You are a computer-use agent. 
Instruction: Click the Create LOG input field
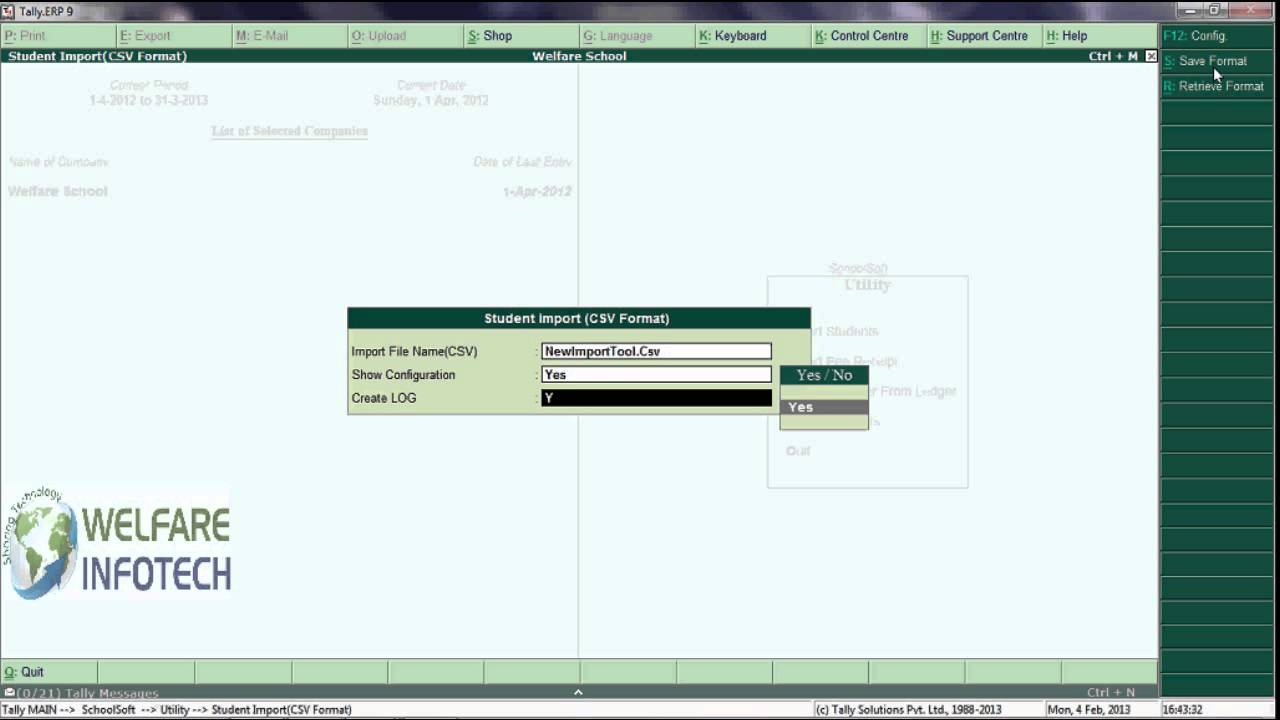(x=656, y=398)
